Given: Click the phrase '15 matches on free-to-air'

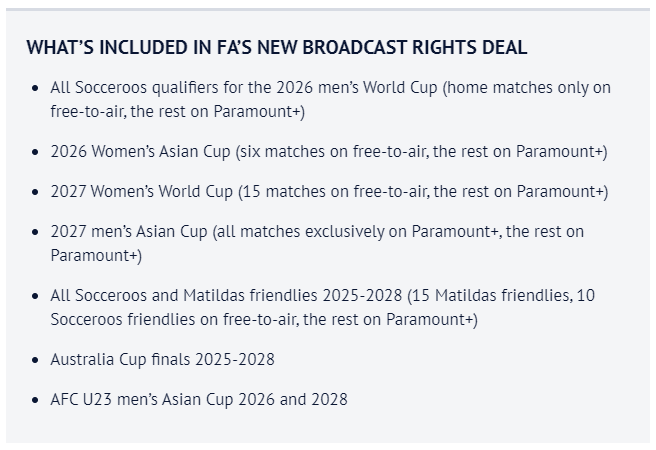Looking at the screenshot, I should [x=335, y=192].
